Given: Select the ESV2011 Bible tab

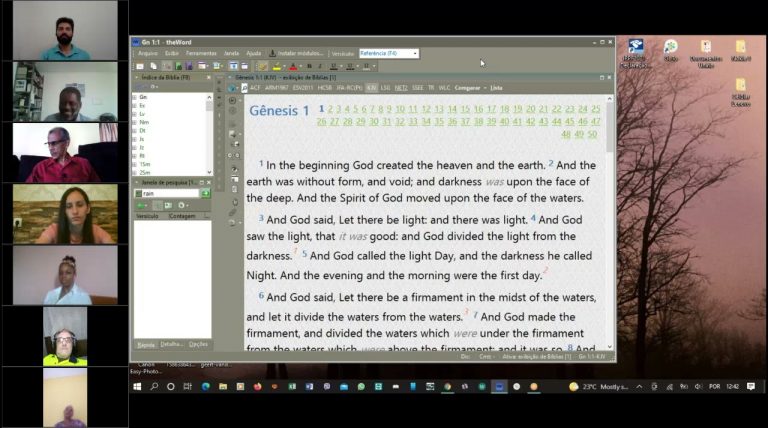Looking at the screenshot, I should click(303, 88).
